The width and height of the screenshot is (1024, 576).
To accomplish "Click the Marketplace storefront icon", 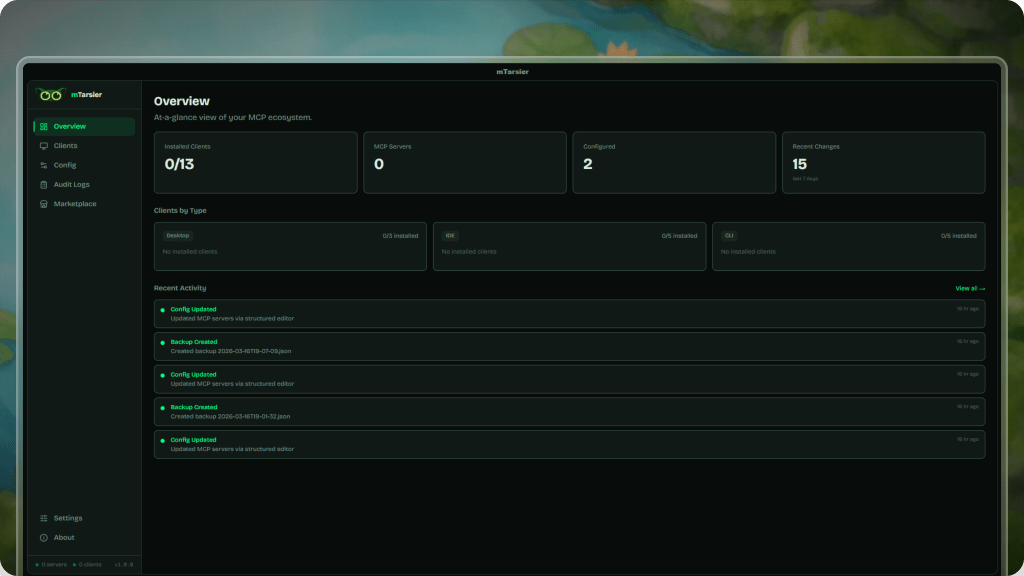I will pos(44,204).
